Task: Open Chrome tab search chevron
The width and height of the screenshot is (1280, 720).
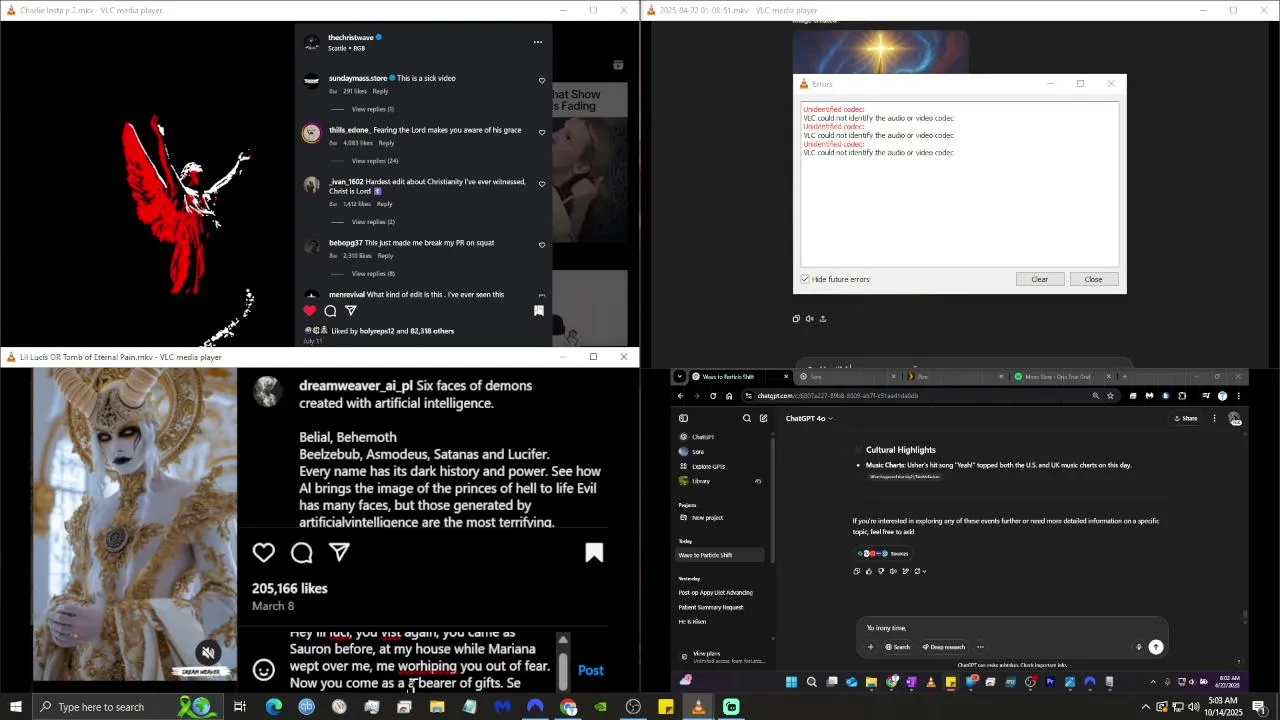Action: click(x=680, y=377)
